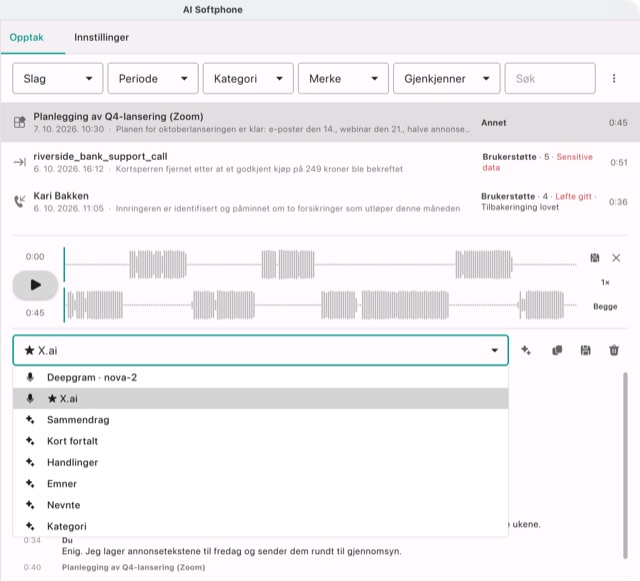Delete the transcript with the trash icon
Screen dimensions: 640x581
[614, 350]
